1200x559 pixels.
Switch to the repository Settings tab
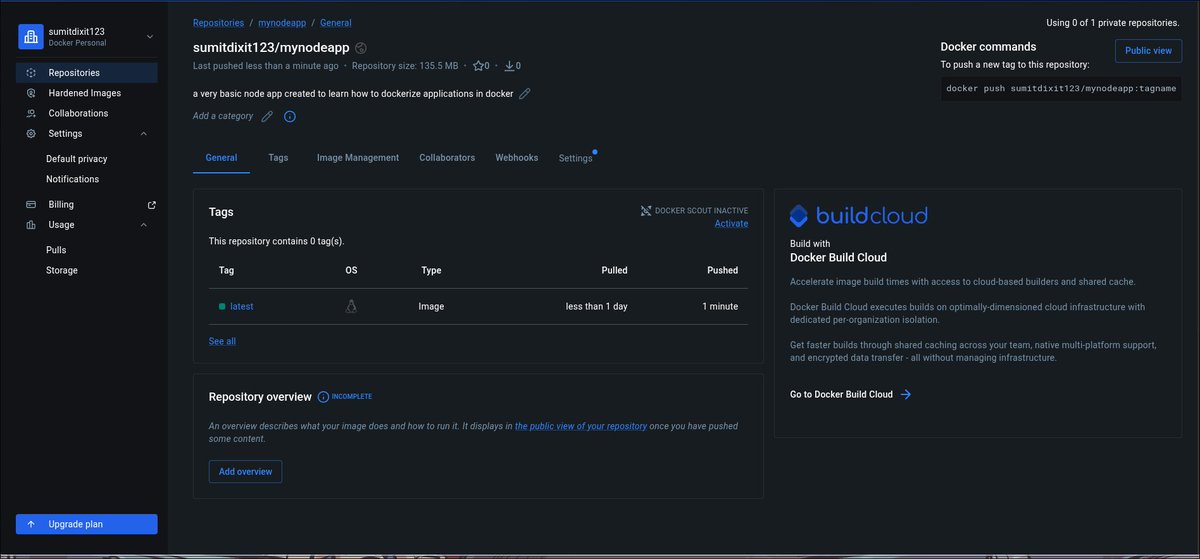[x=575, y=158]
